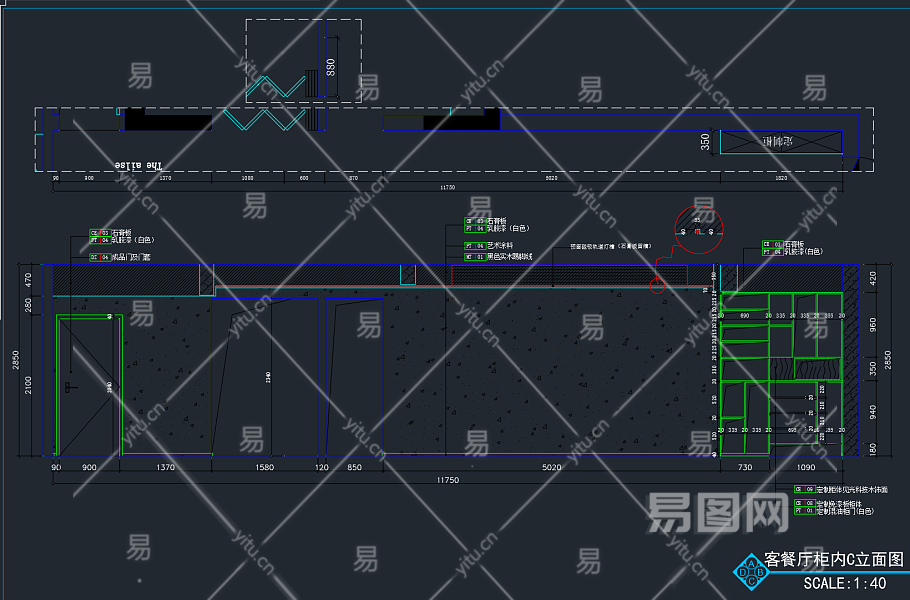The height and width of the screenshot is (600, 910).
Task: Click the red hatched ceiling rectangle
Action: point(569,276)
